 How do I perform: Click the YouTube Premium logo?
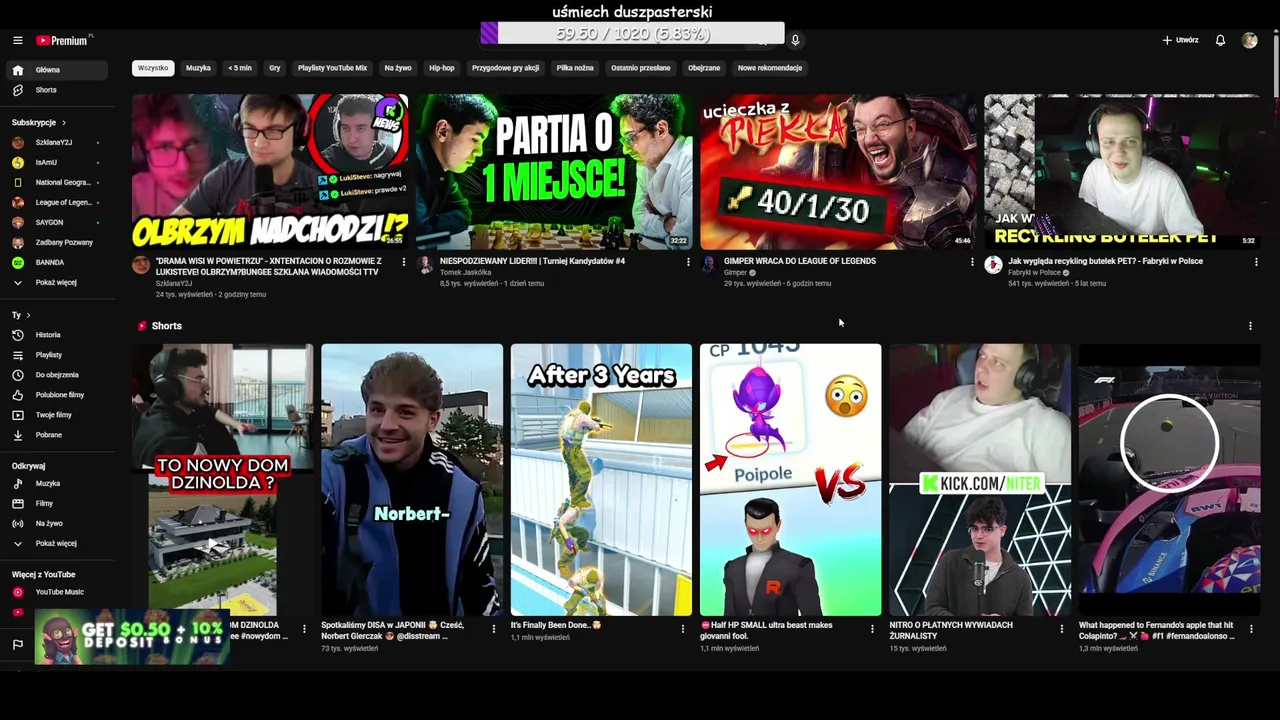64,40
